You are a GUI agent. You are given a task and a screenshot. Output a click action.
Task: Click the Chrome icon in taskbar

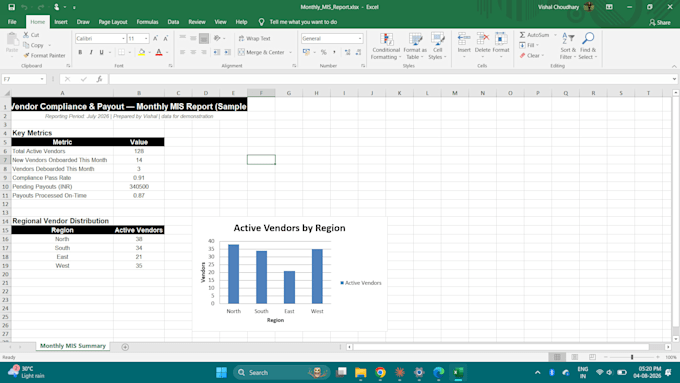coord(380,373)
